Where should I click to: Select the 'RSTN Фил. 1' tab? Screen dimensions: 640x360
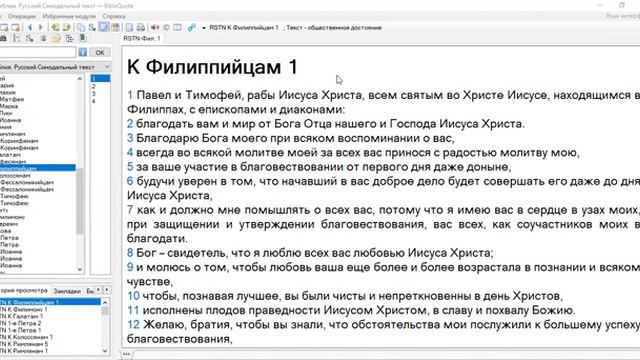142,38
